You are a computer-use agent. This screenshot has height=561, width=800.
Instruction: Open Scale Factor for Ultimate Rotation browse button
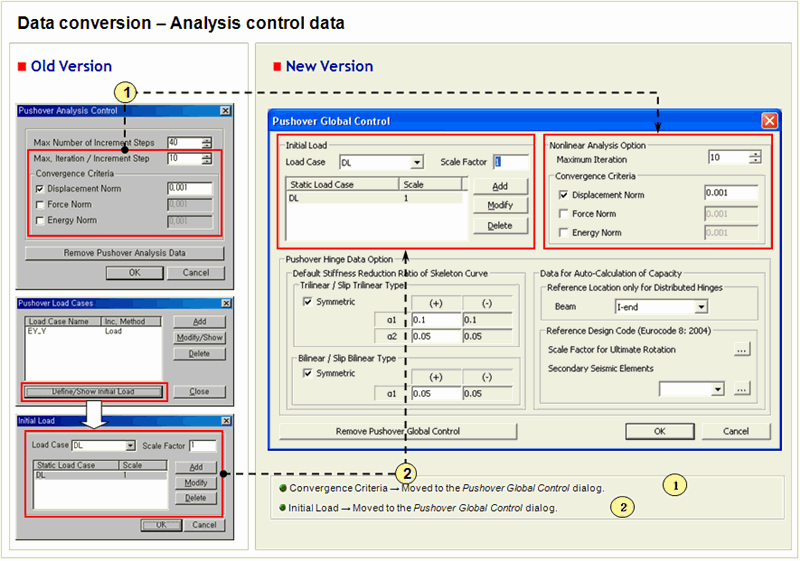click(741, 349)
